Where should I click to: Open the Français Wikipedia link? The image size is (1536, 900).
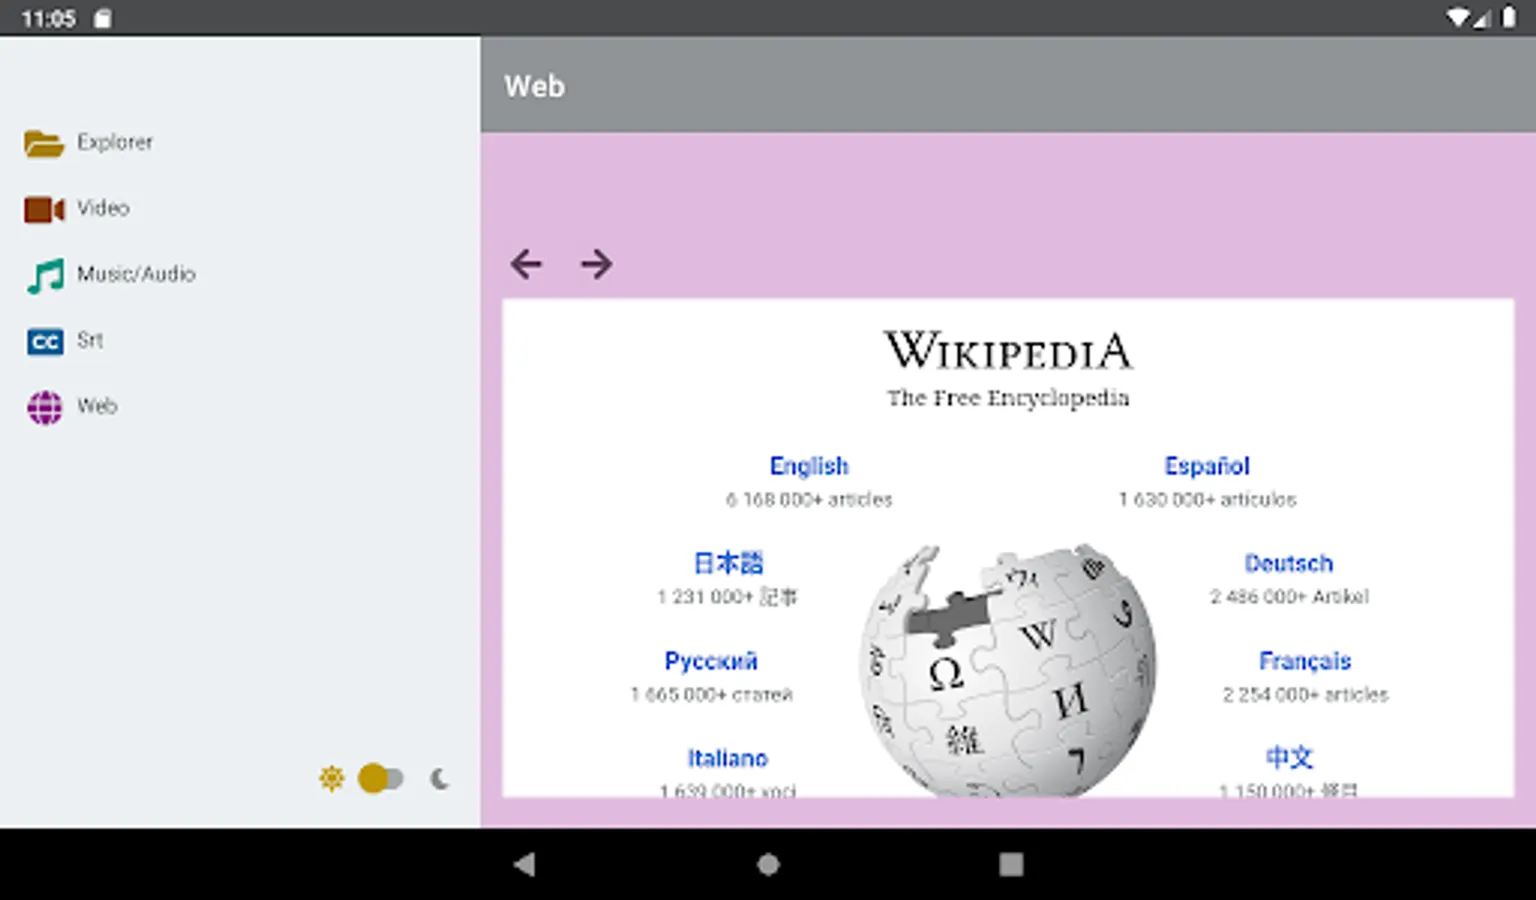pos(1305,661)
